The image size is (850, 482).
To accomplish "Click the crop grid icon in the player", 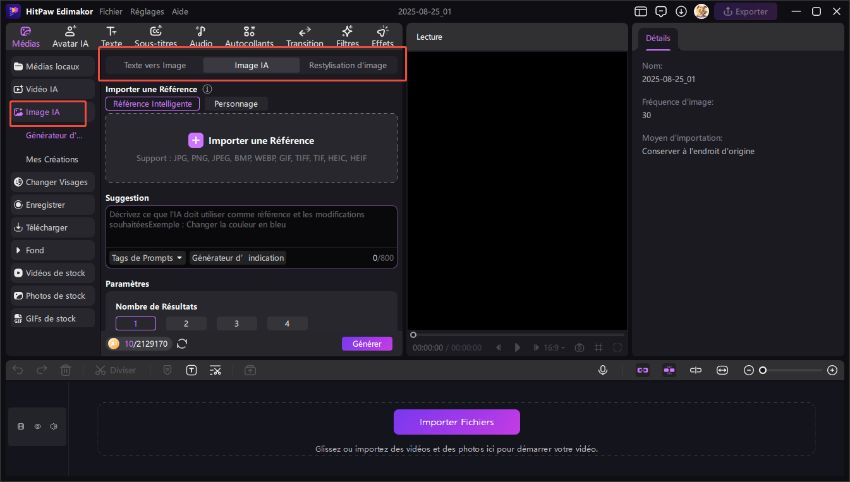I will (x=598, y=348).
